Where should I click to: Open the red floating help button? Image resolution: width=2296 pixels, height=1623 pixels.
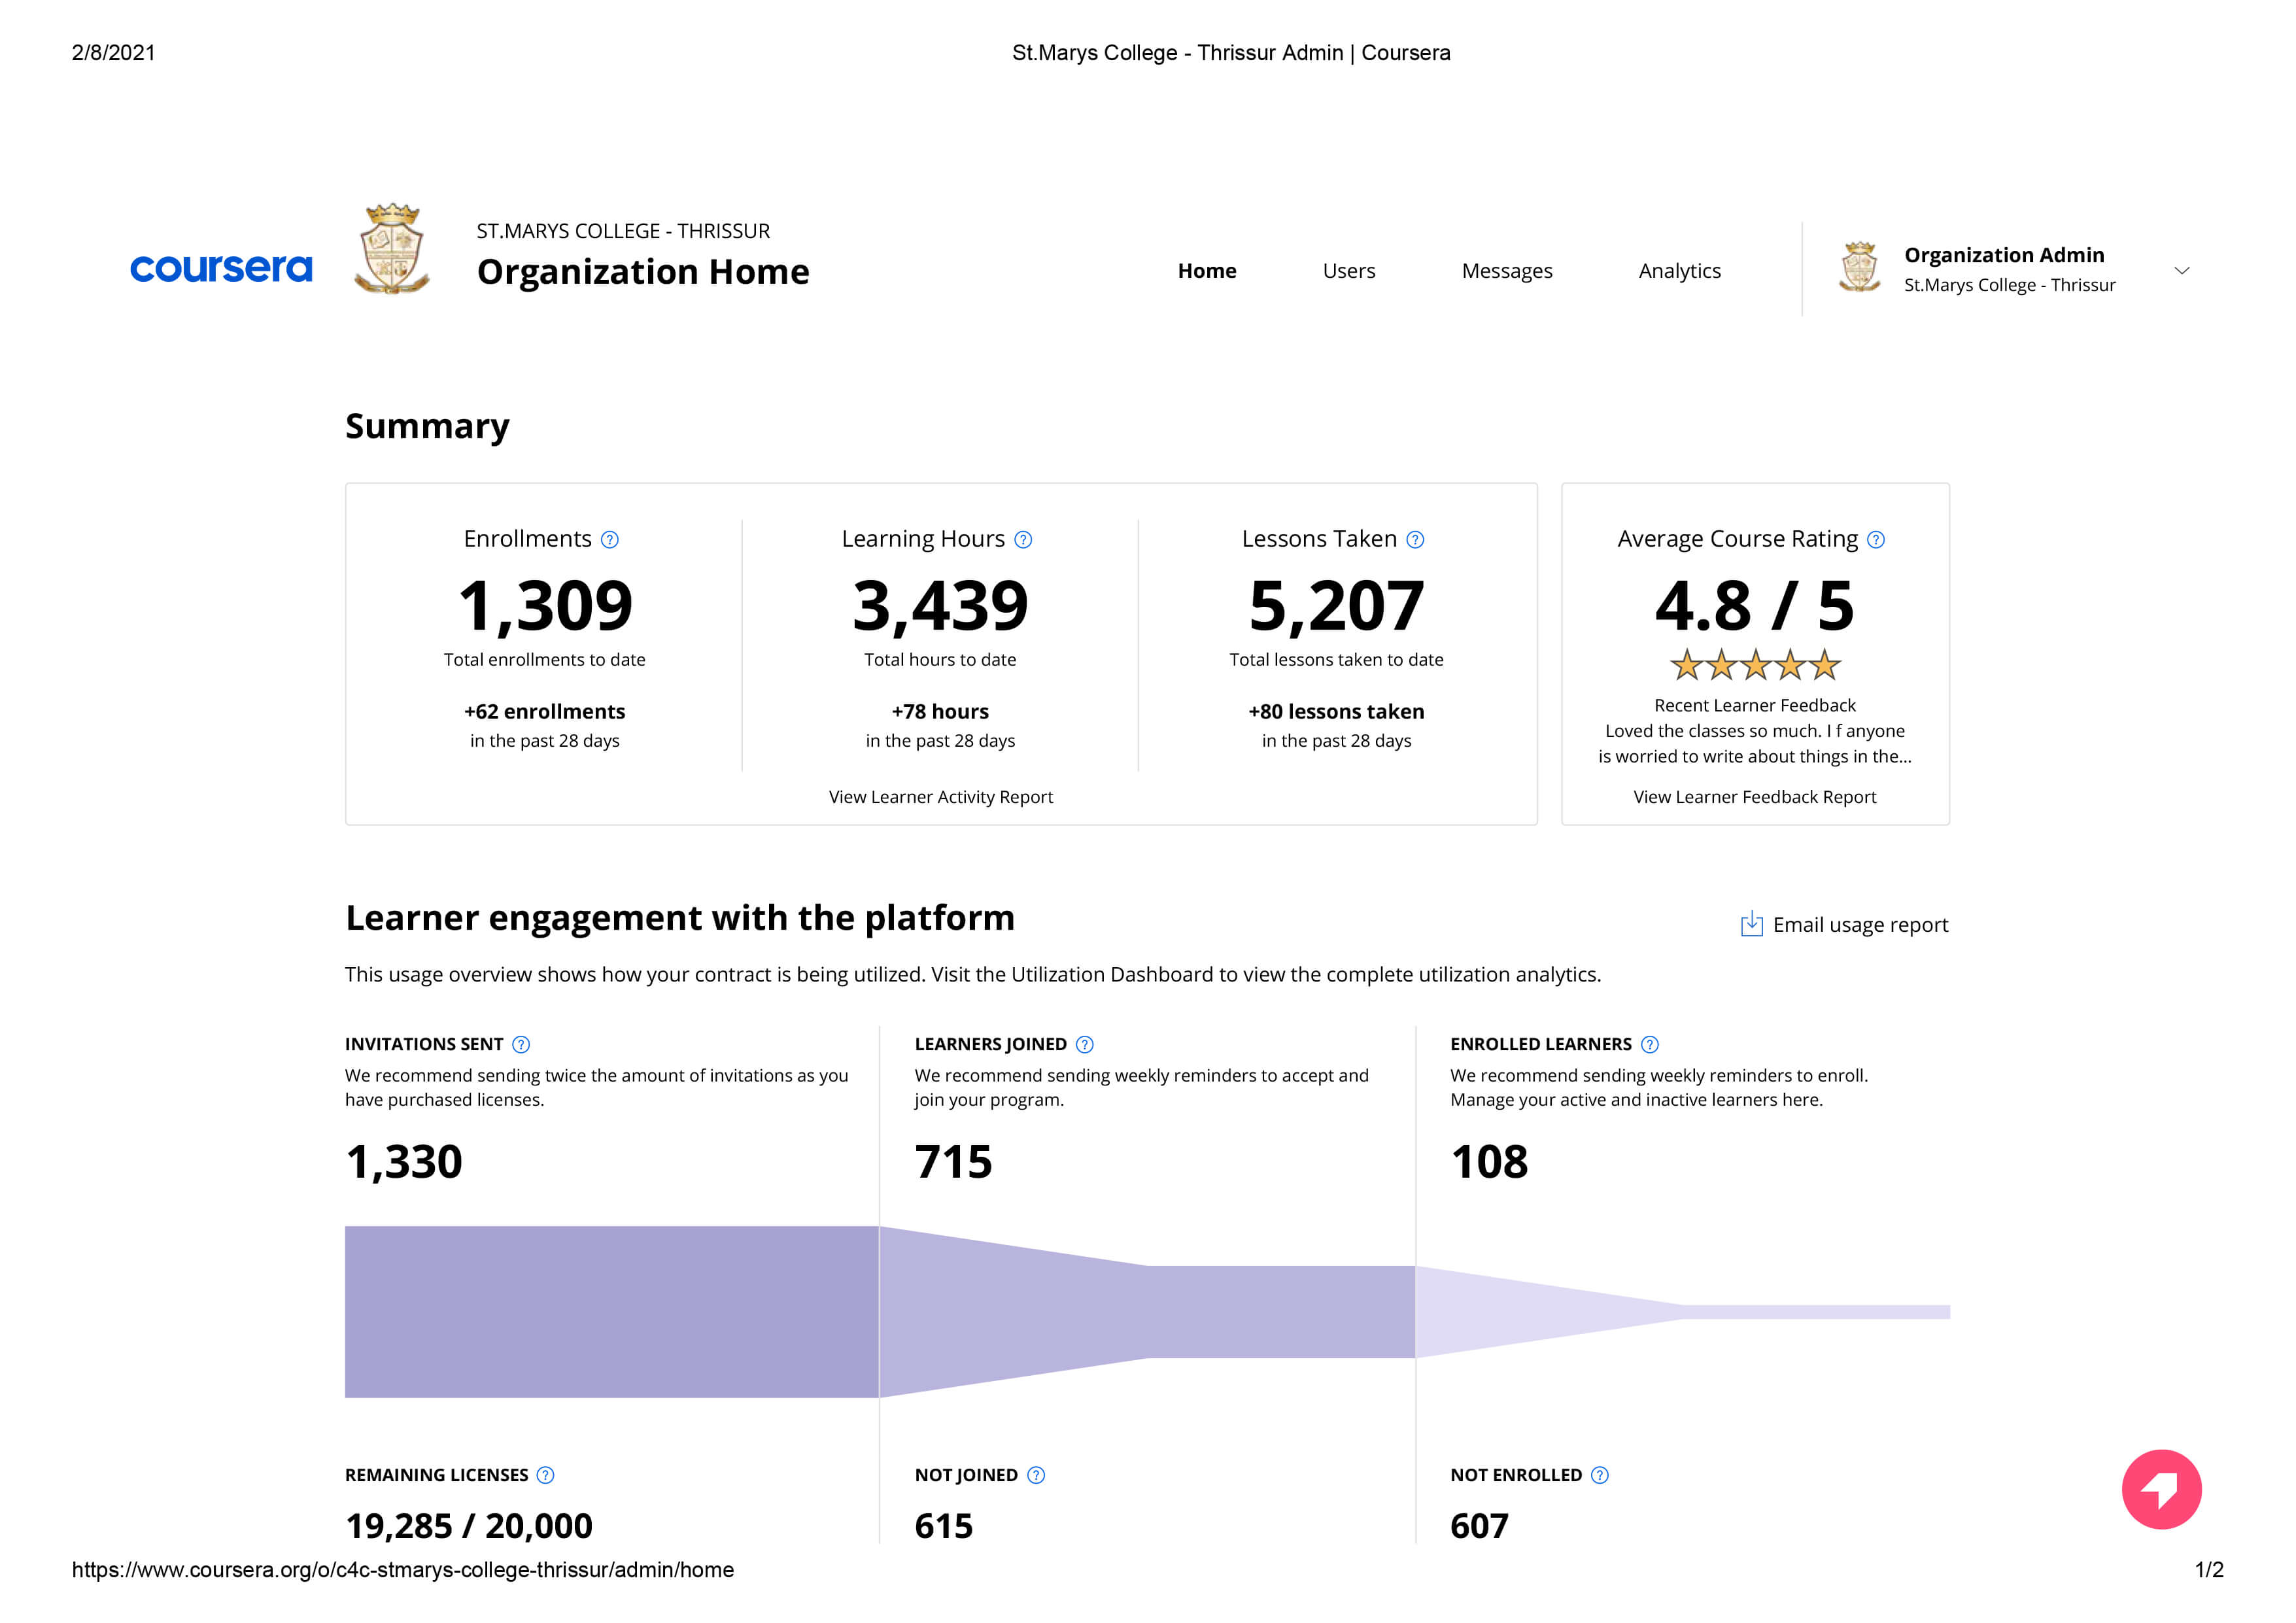click(2162, 1489)
